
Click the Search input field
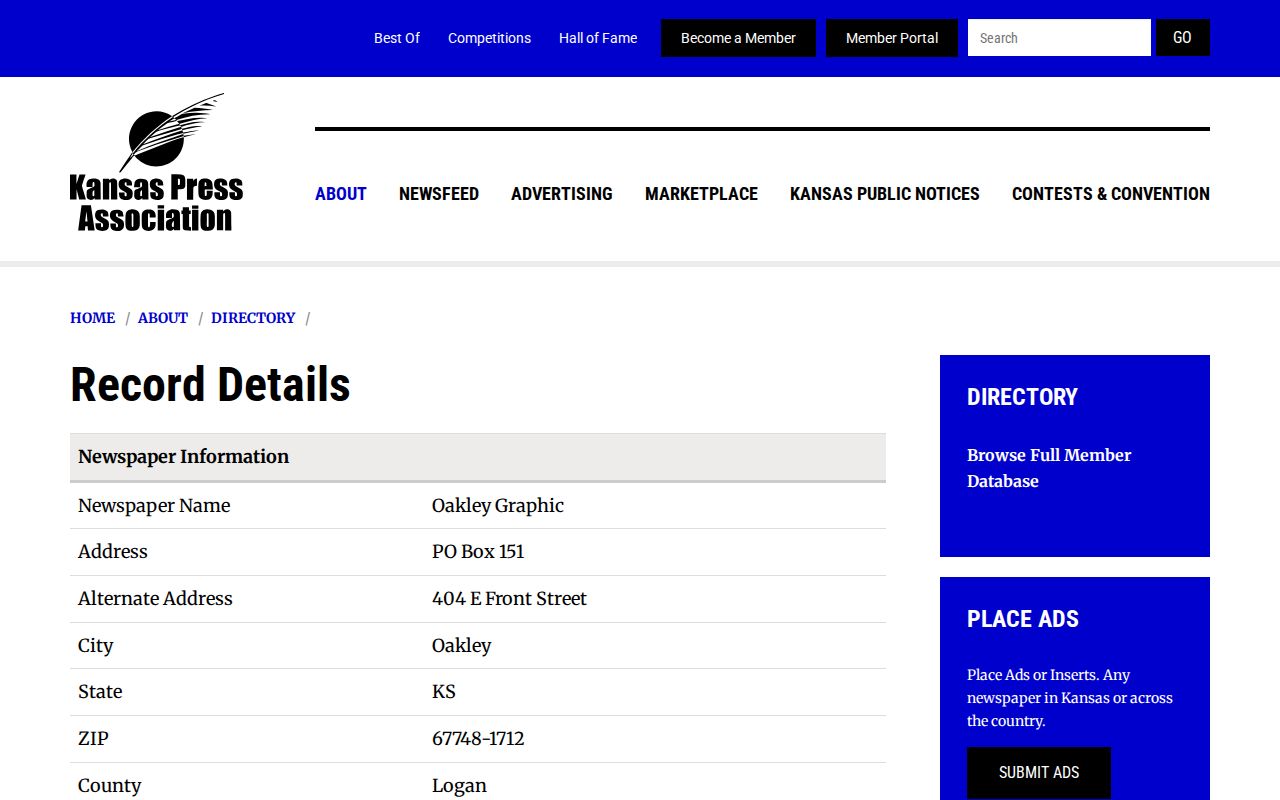pos(1059,38)
